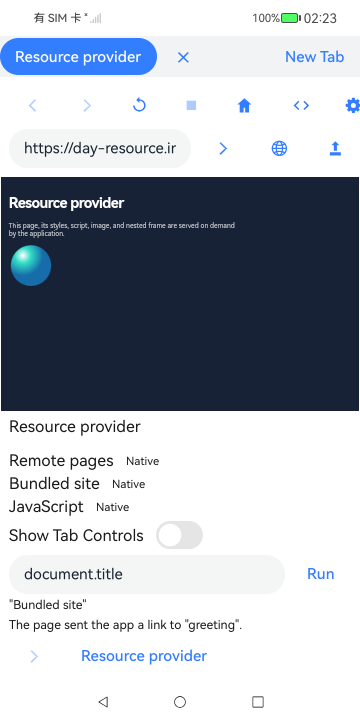Open the source code brackets icon
The width and height of the screenshot is (360, 720).
pyautogui.click(x=301, y=106)
